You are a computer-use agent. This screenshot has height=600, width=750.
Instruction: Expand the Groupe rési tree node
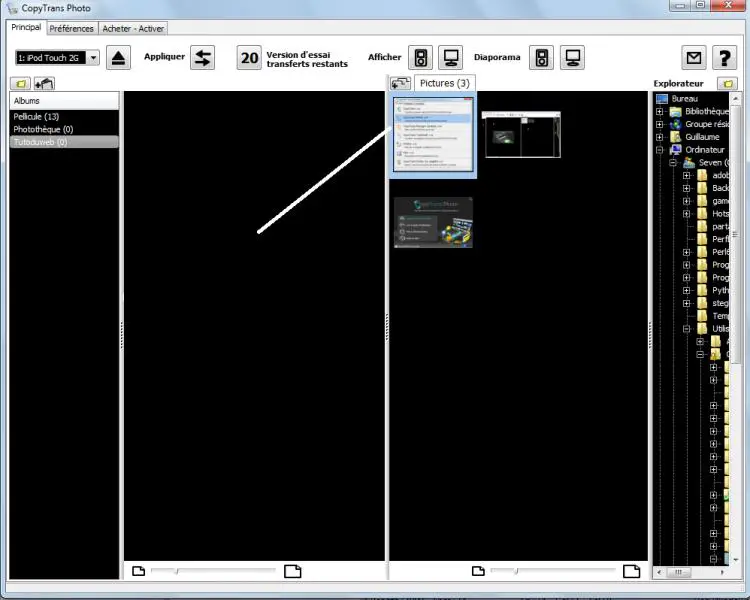[x=660, y=124]
